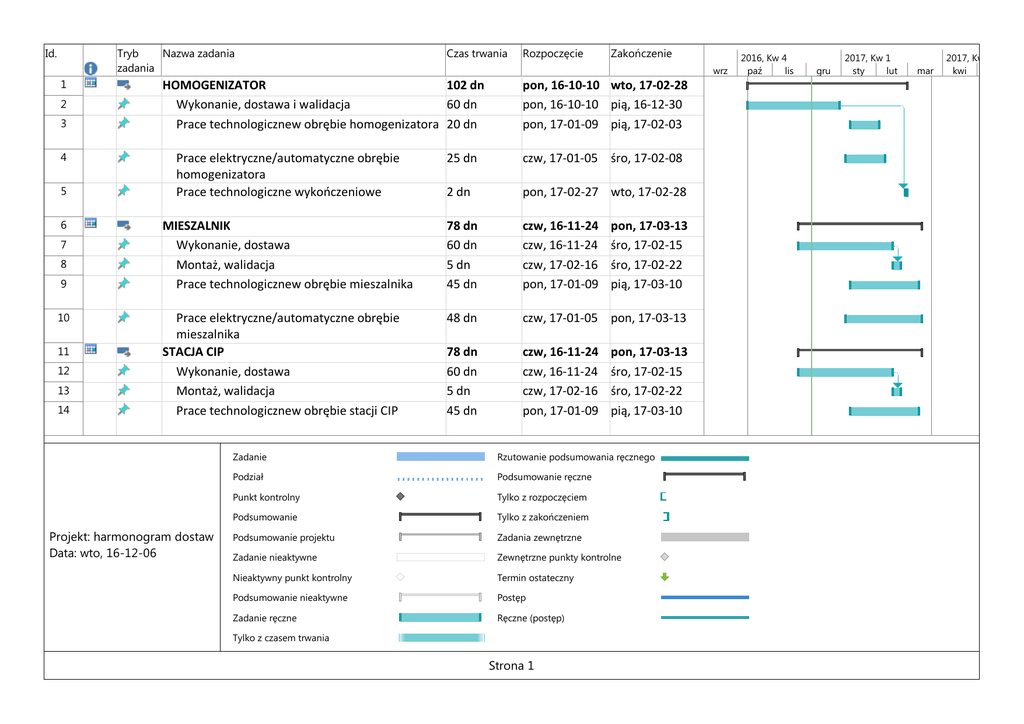
Task: Click the indicator icon in MIESZALNIK row
Action: pos(90,225)
